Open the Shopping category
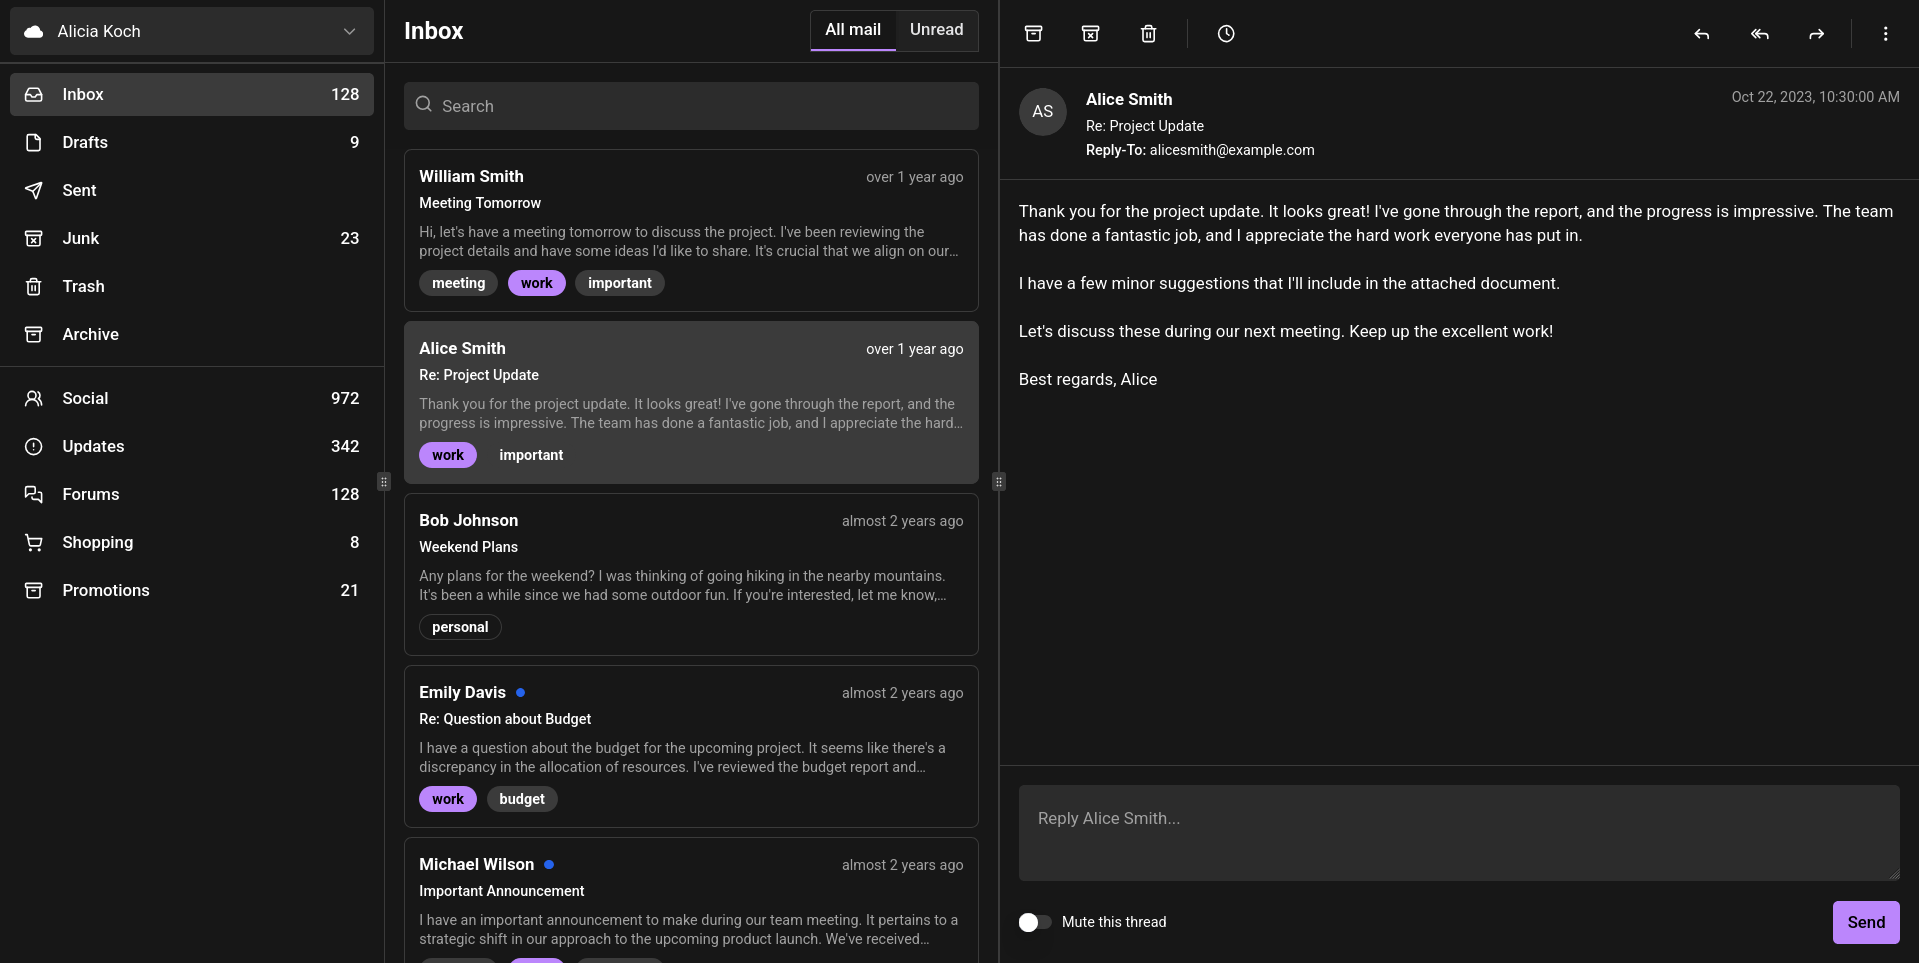The height and width of the screenshot is (963, 1920). 192,542
